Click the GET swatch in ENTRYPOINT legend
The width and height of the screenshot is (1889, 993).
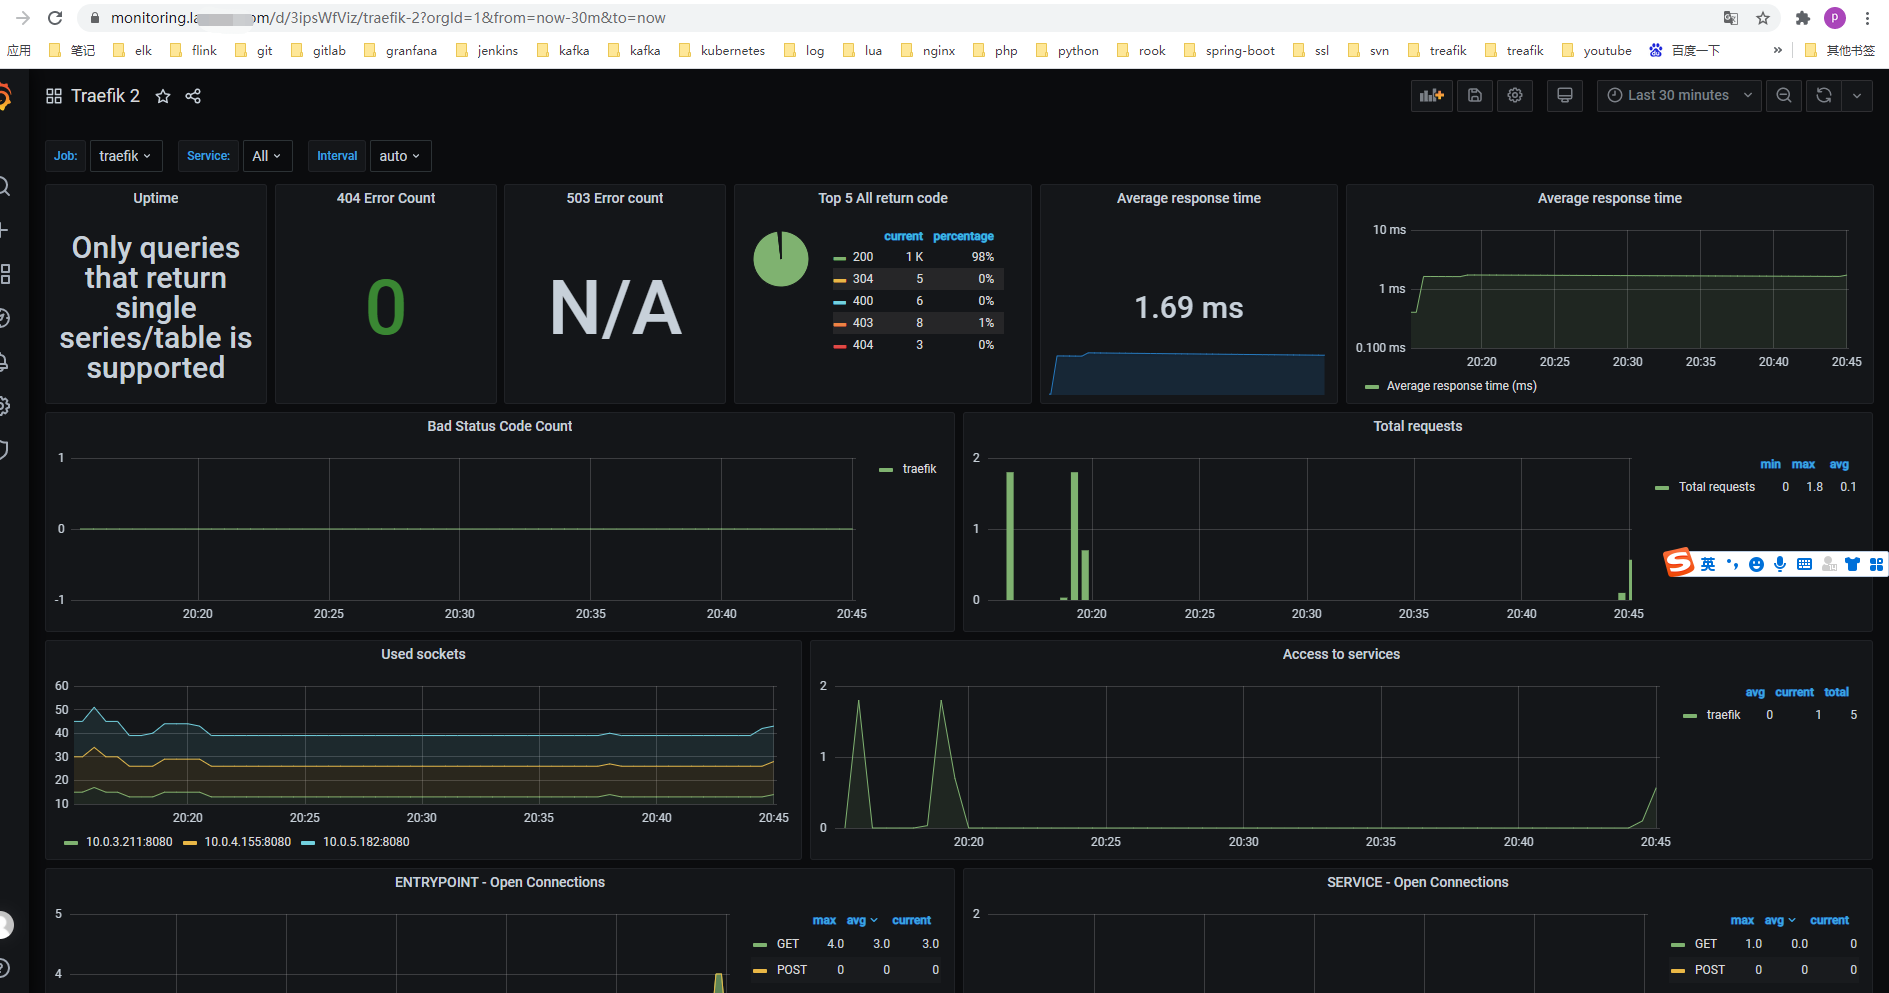pyautogui.click(x=759, y=944)
